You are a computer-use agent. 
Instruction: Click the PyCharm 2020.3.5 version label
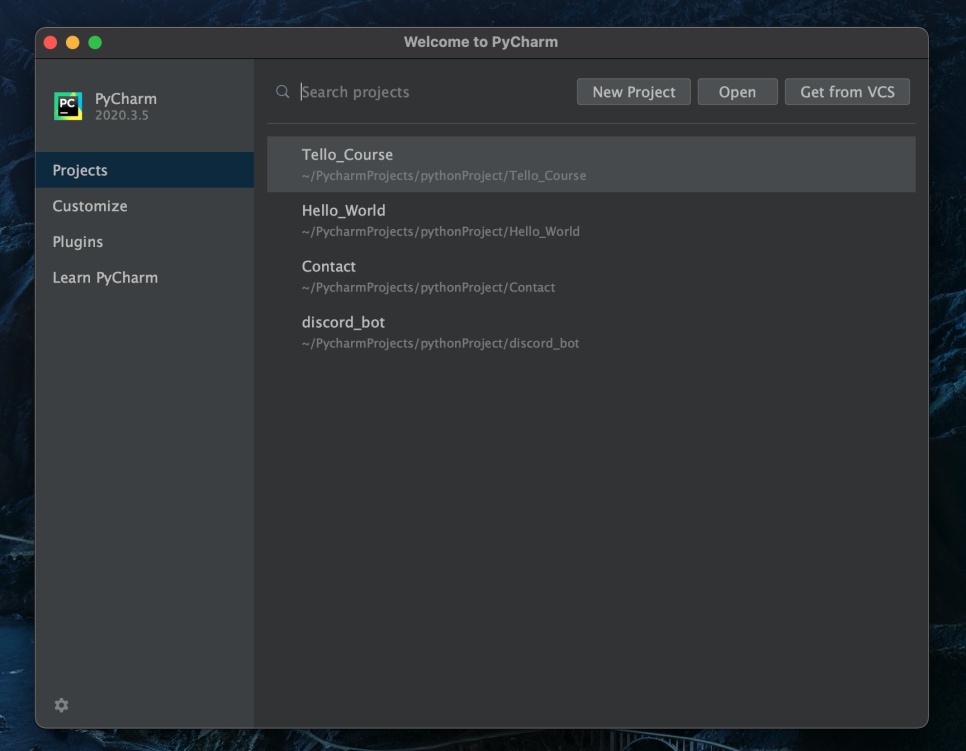tap(121, 115)
